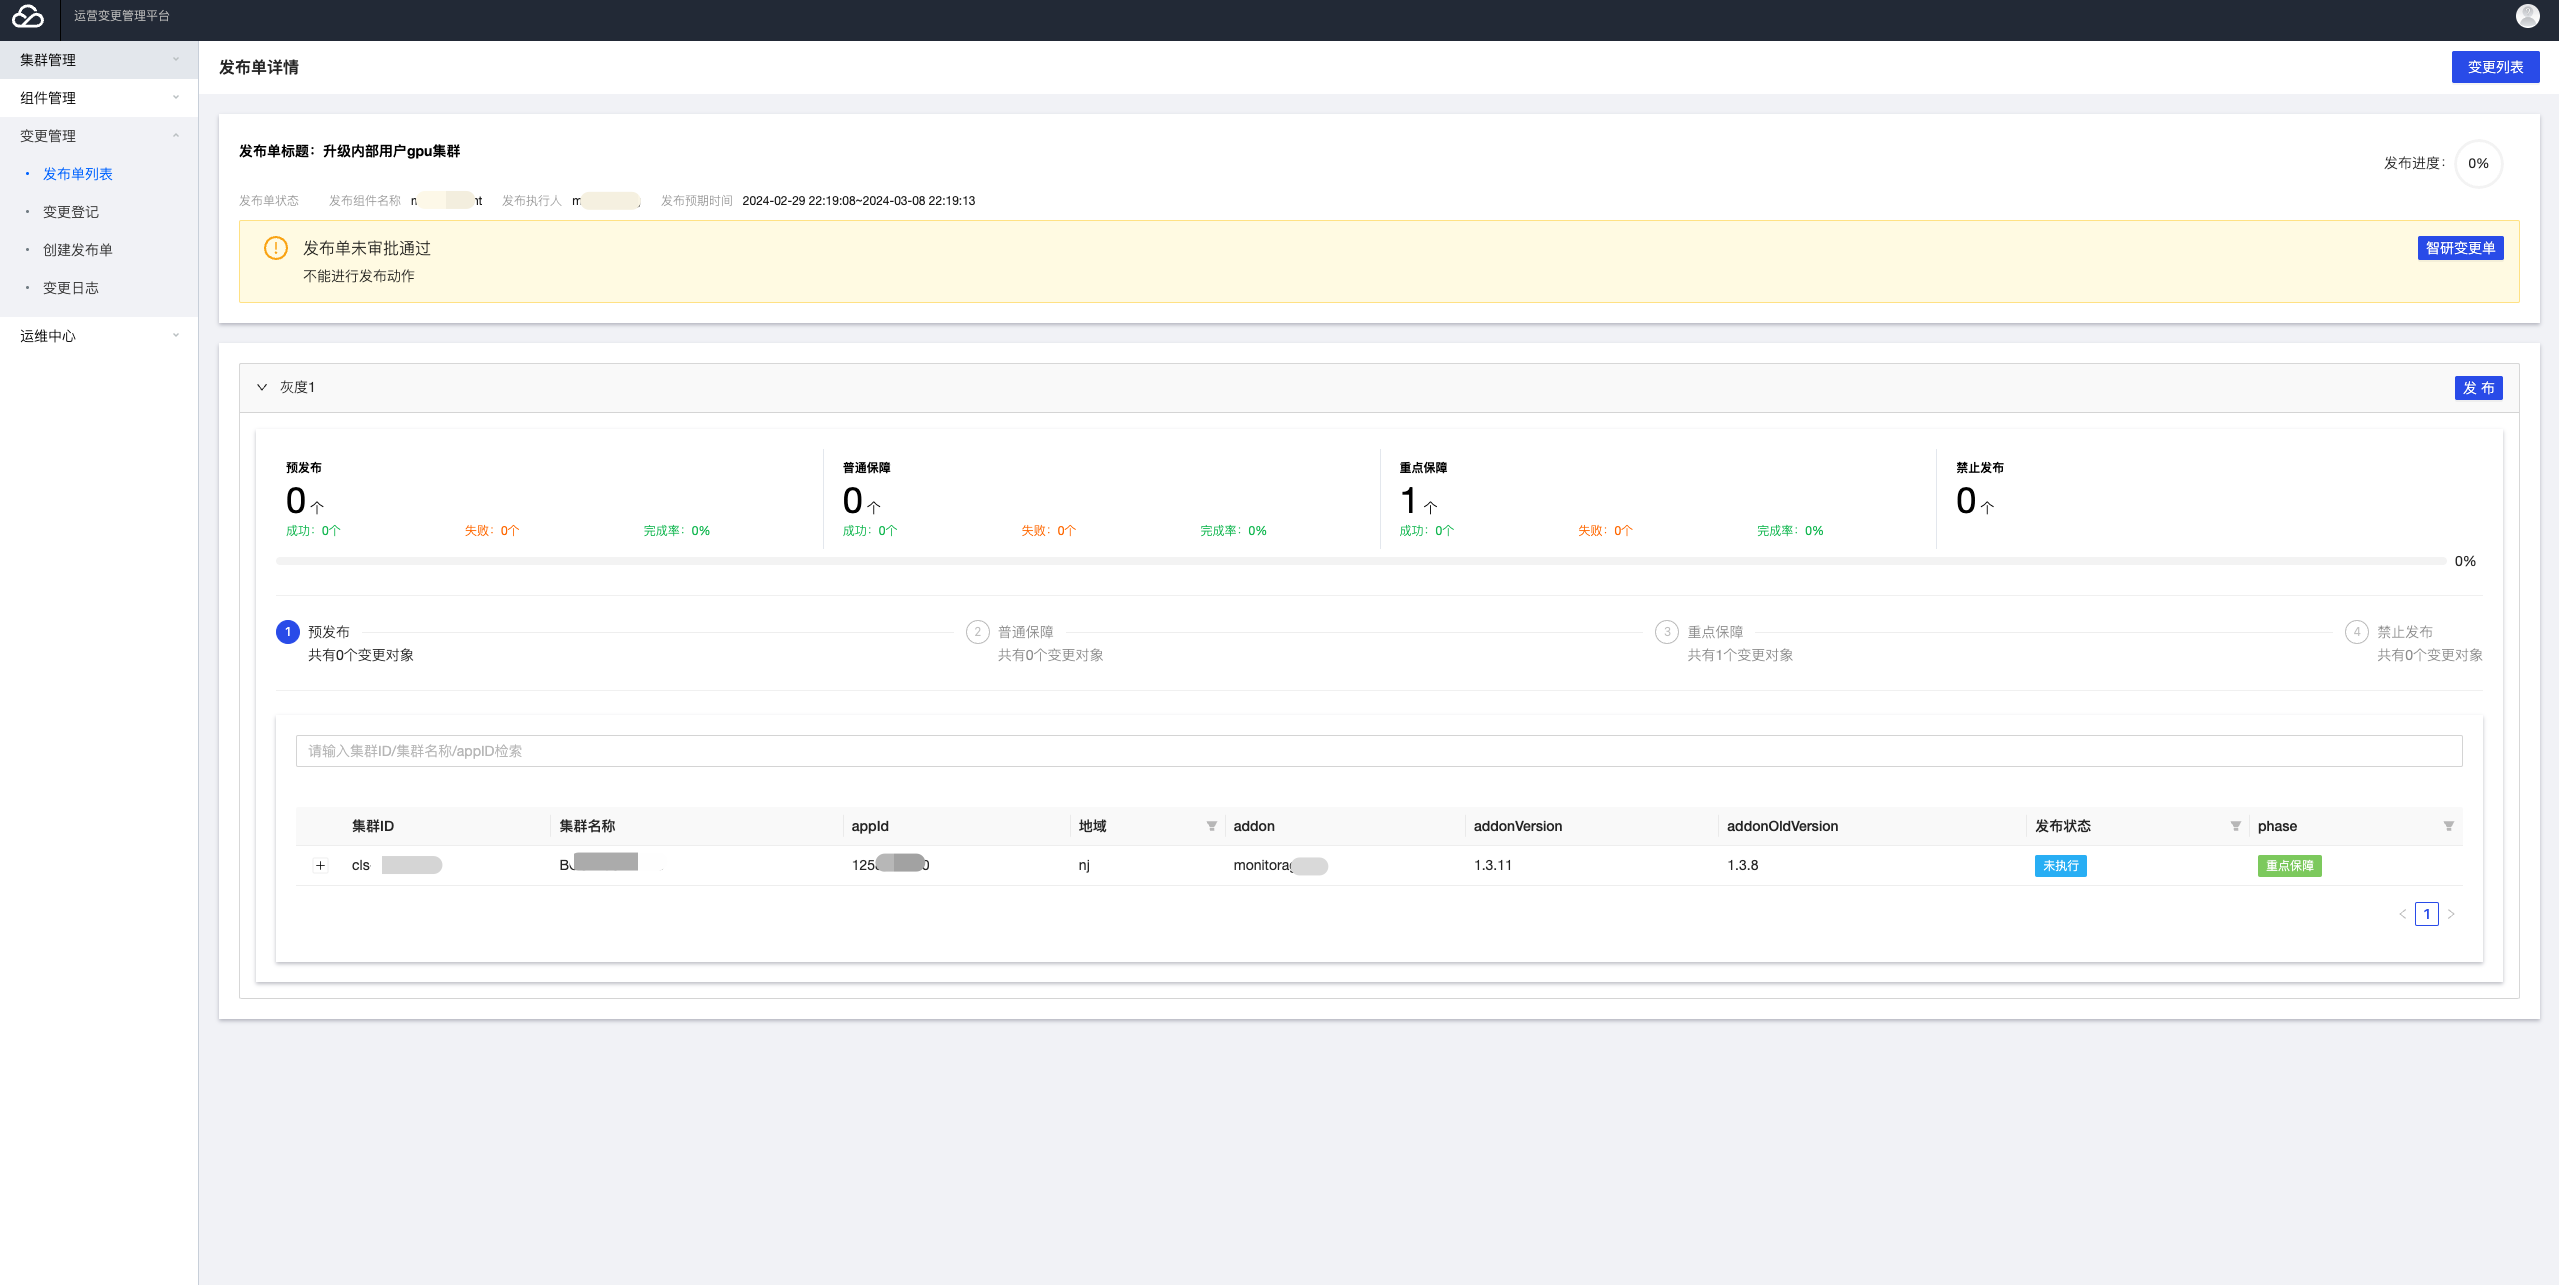This screenshot has width=2559, height=1285.
Task: Go to previous page arrow
Action: (2402, 914)
